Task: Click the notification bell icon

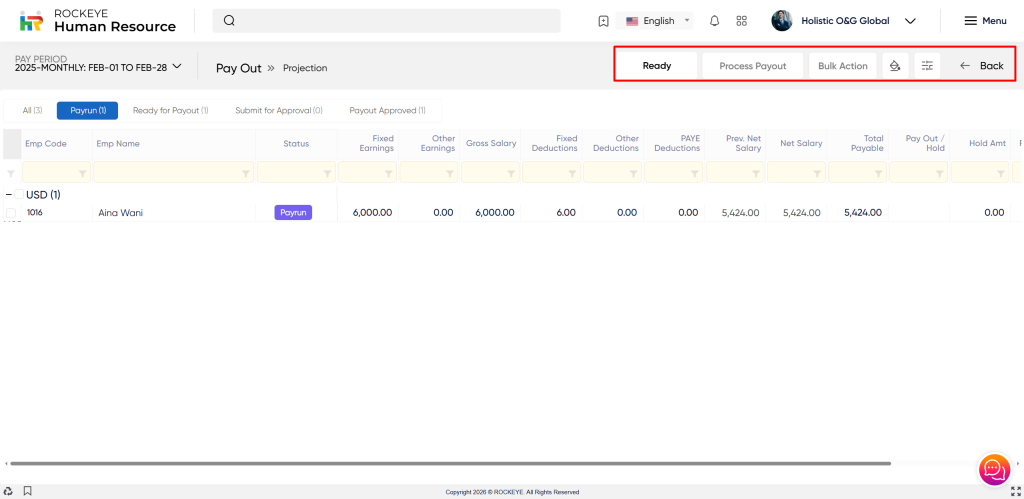Action: click(714, 21)
